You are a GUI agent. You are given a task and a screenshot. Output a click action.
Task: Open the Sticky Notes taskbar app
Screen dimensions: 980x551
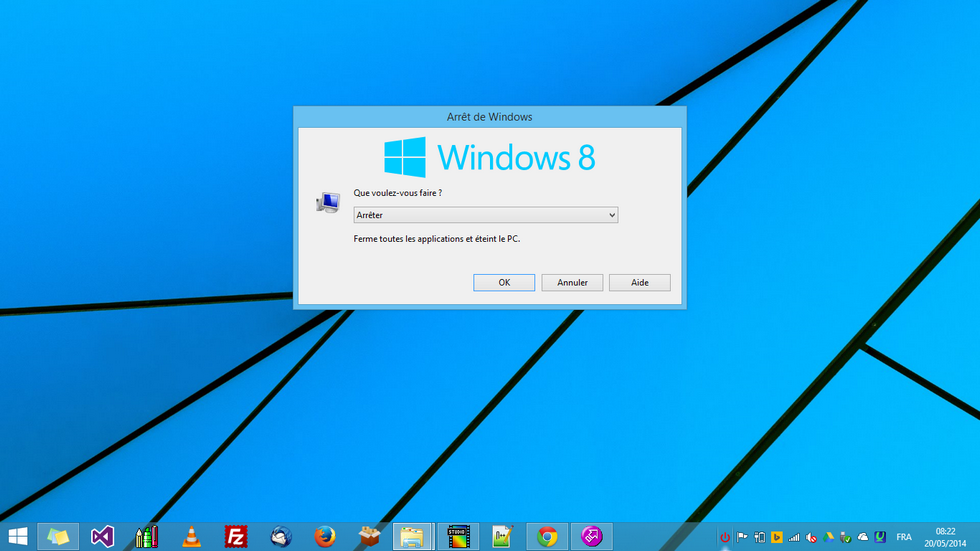tap(58, 537)
